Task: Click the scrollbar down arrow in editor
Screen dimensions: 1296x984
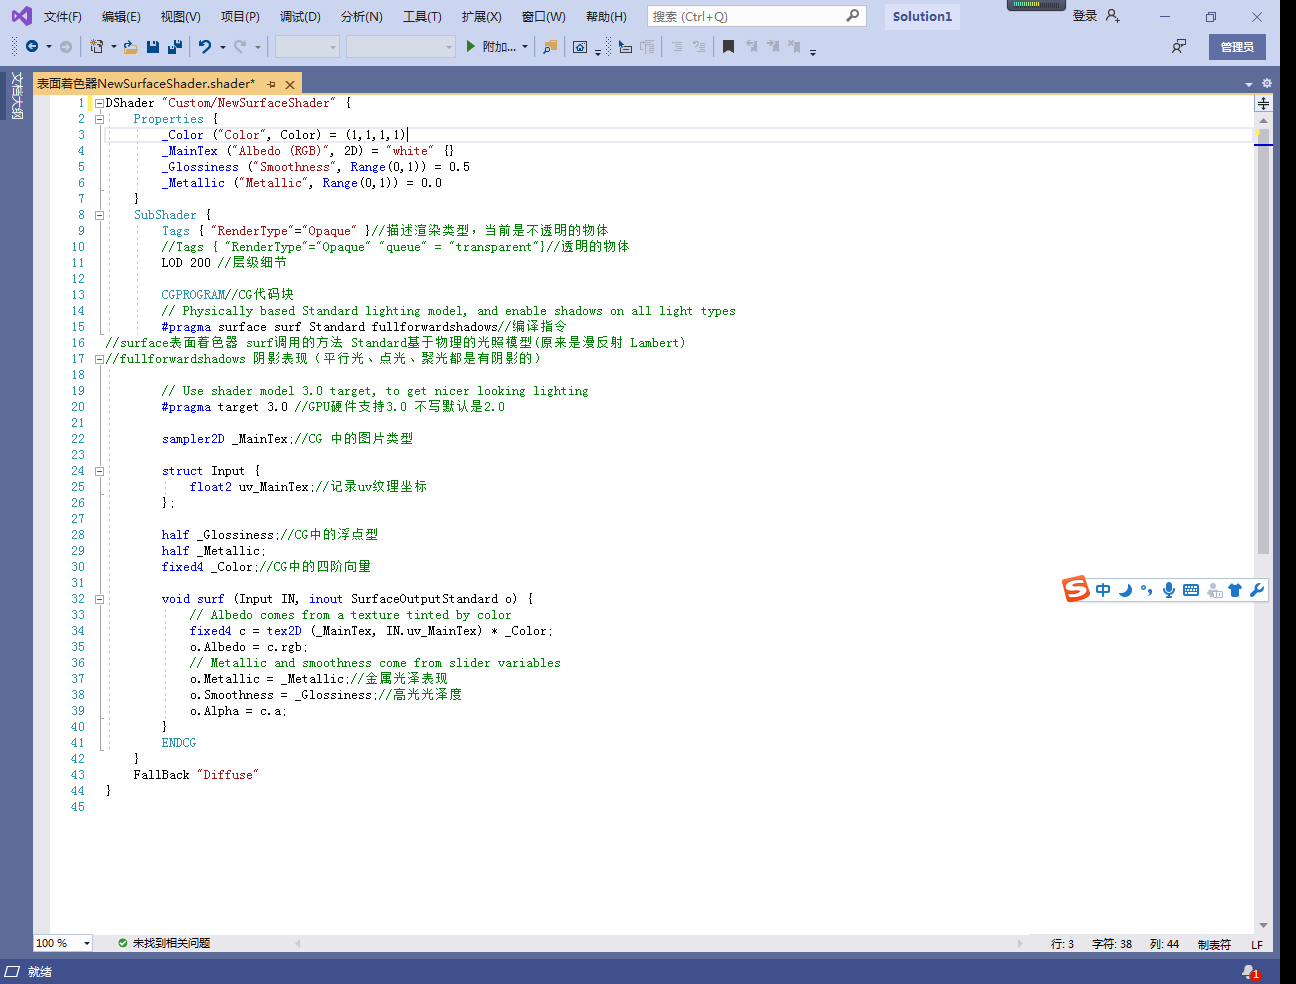Action: (x=1263, y=926)
